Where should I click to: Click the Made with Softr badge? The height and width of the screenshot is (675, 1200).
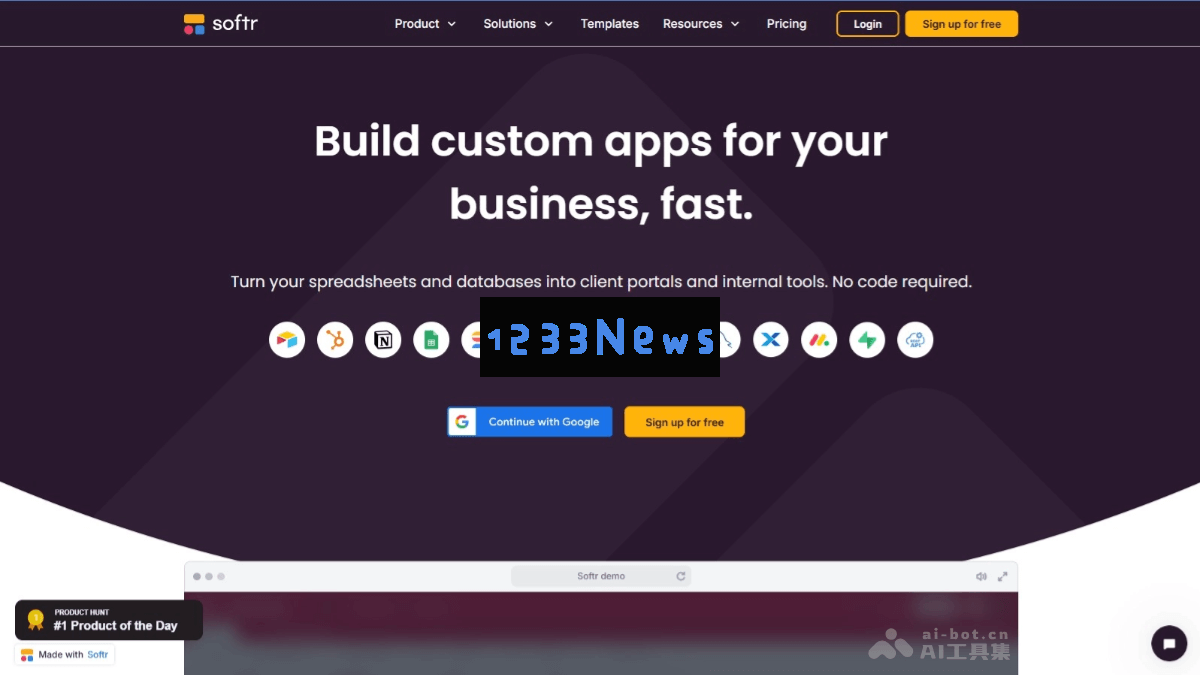[x=65, y=655]
